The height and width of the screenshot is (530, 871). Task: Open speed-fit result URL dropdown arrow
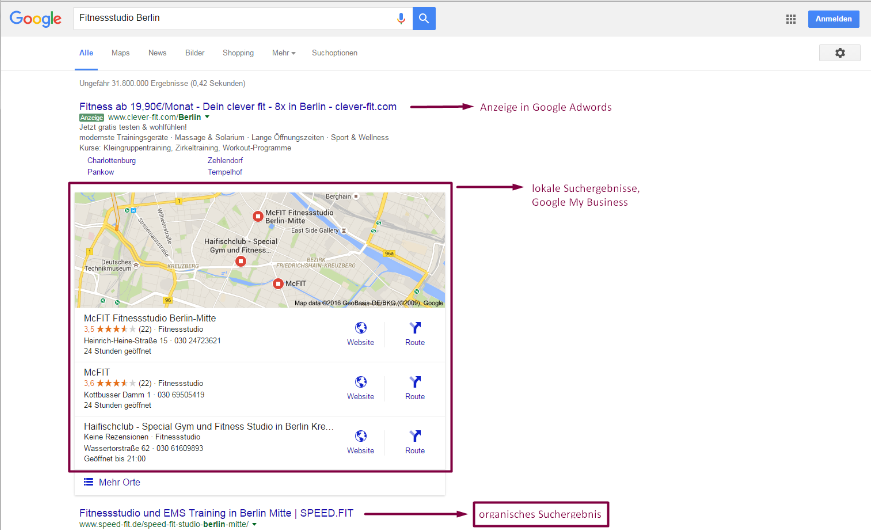click(254, 524)
